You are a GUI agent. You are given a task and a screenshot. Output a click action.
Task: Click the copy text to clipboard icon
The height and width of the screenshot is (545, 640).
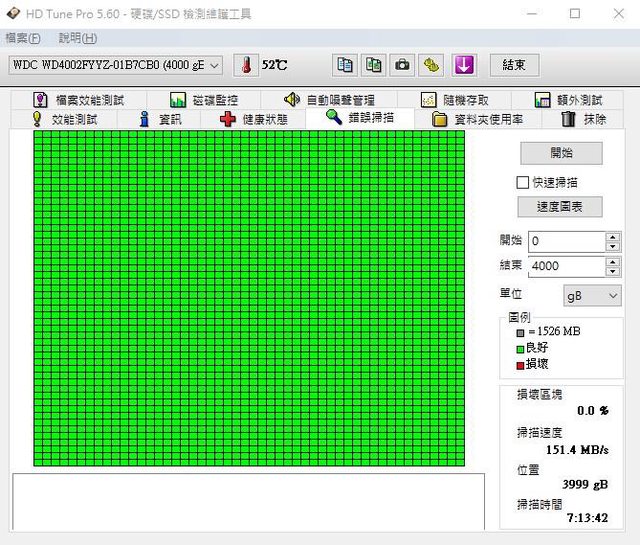point(345,65)
